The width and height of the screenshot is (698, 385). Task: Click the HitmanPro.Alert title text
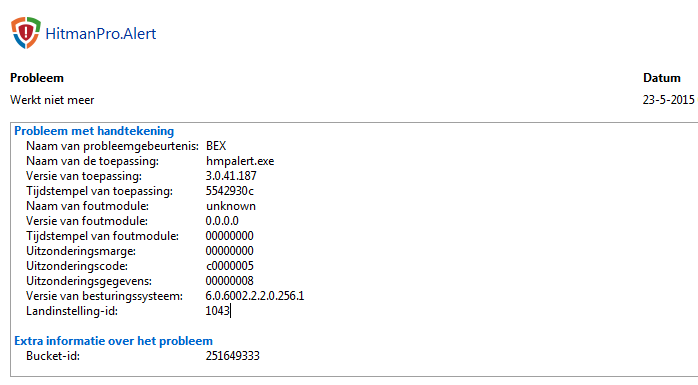[x=101, y=34]
